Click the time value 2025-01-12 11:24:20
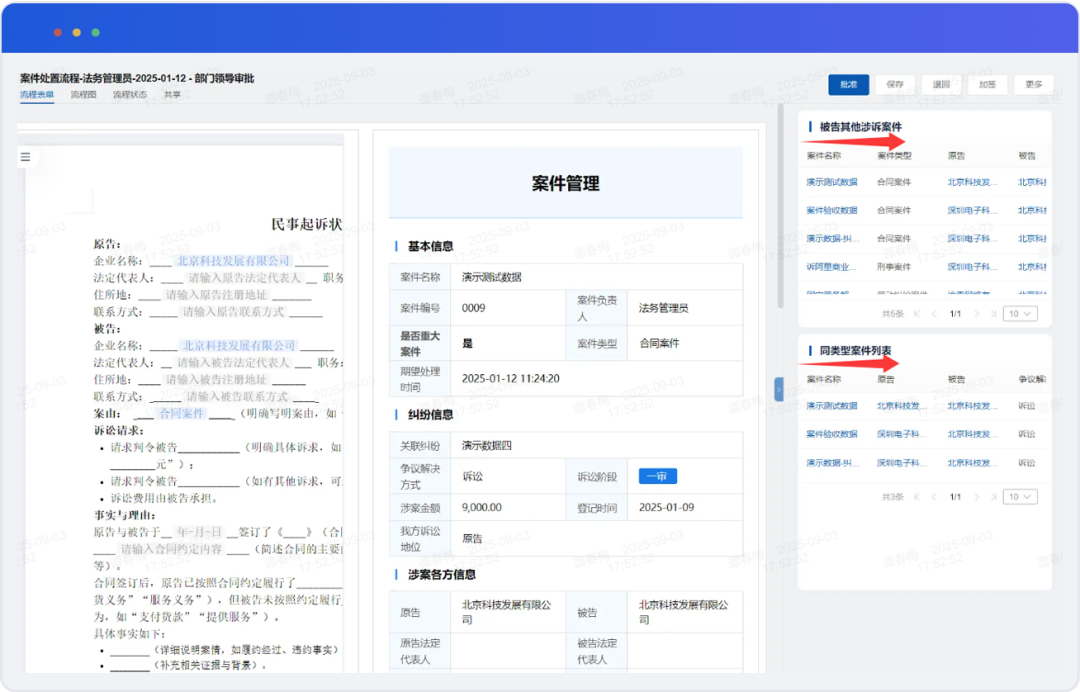Viewport: 1080px width, 692px height. (510, 379)
